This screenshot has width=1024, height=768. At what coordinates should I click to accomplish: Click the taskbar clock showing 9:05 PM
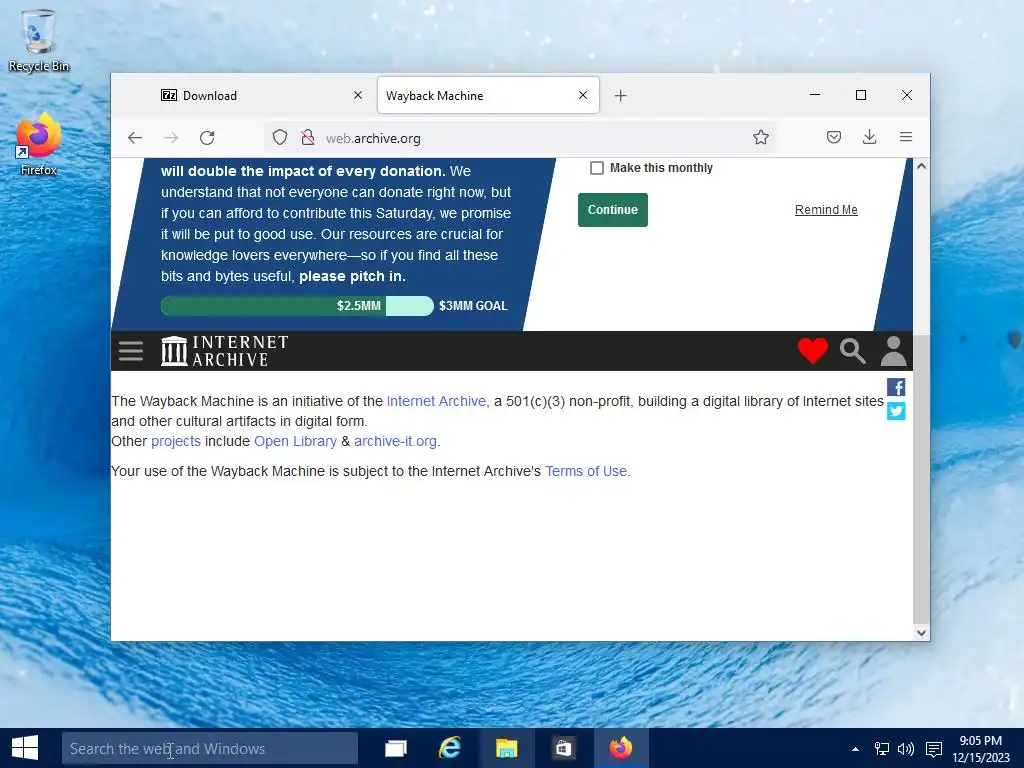tap(981, 749)
